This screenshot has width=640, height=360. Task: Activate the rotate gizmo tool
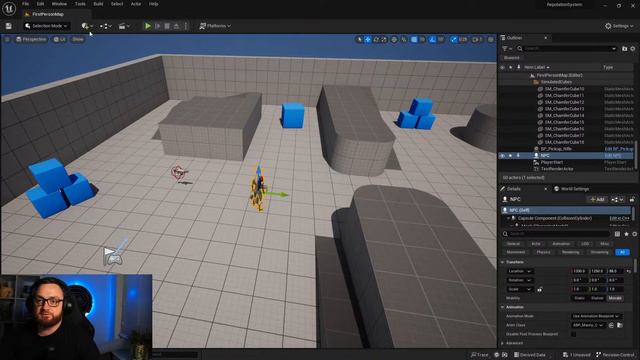coord(376,40)
